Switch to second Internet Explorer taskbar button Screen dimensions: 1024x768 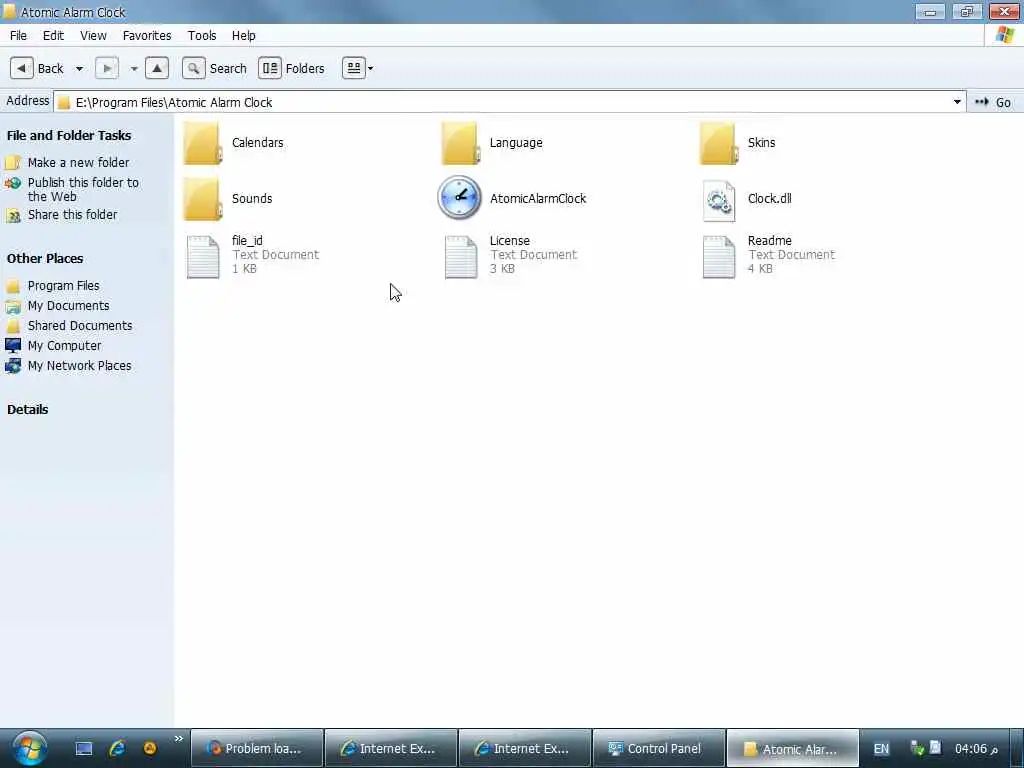click(524, 748)
